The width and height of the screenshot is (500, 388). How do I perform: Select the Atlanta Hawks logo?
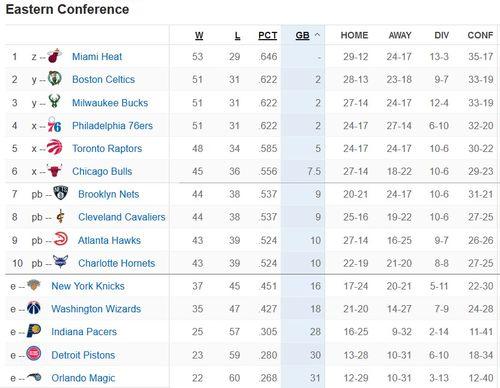[x=61, y=239]
